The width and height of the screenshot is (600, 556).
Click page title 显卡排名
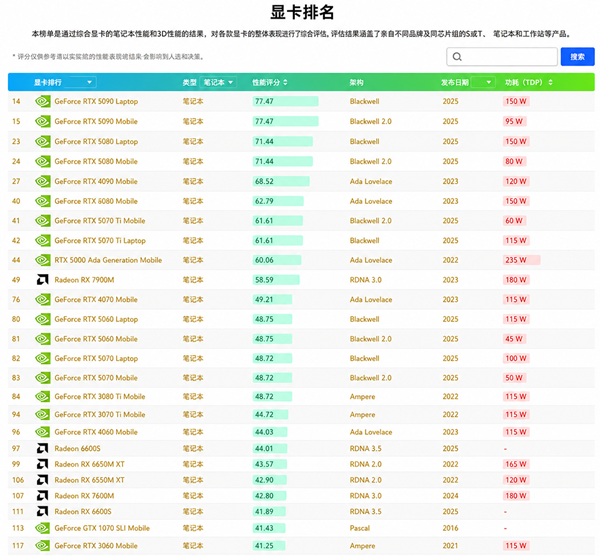click(302, 12)
